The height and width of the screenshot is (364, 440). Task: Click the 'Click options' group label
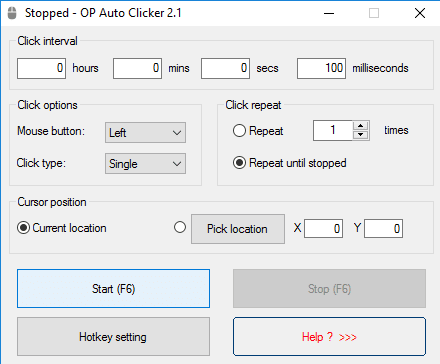47,105
